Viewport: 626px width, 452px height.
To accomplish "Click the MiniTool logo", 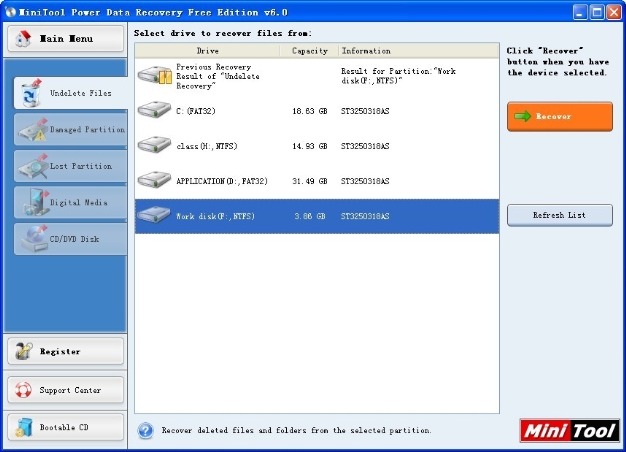I will pos(570,430).
